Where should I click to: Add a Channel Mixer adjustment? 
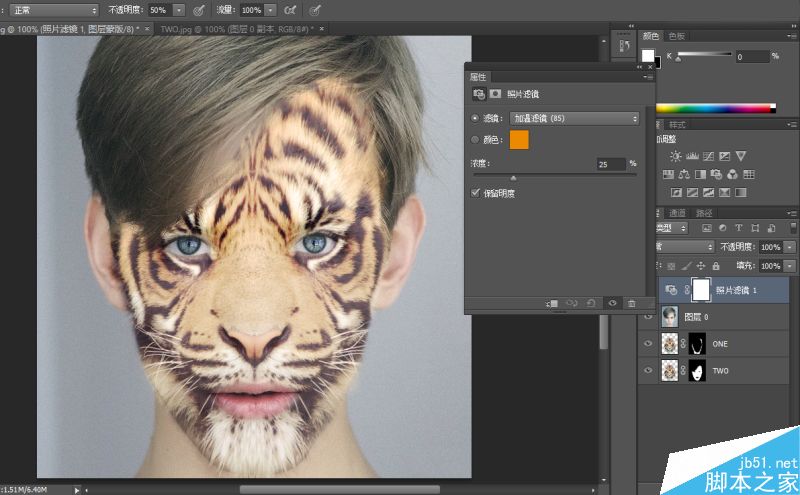click(x=733, y=175)
